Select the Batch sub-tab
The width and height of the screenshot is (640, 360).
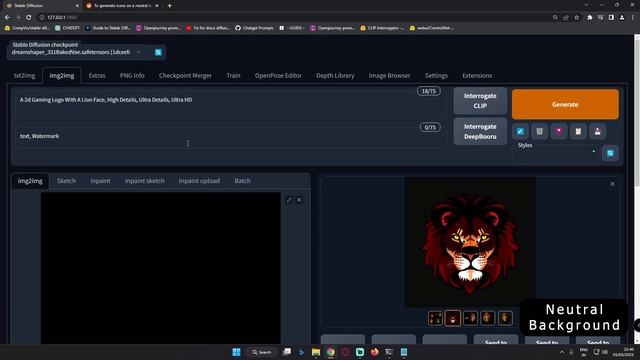(242, 181)
